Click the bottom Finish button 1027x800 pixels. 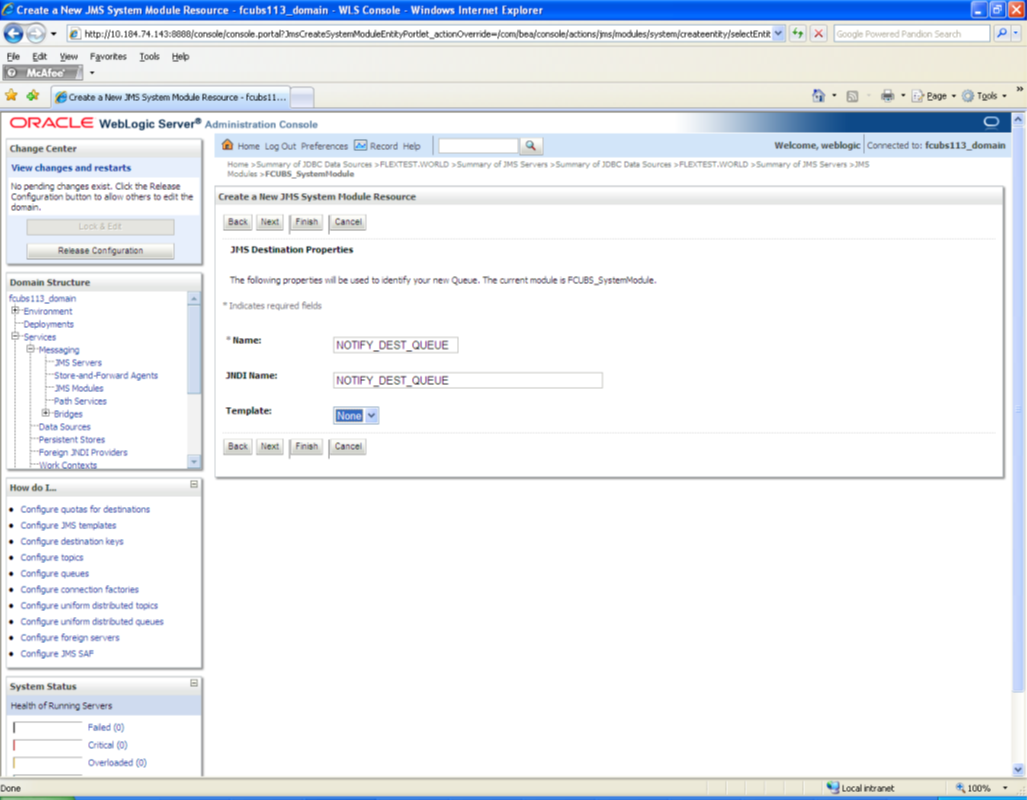[x=306, y=447]
